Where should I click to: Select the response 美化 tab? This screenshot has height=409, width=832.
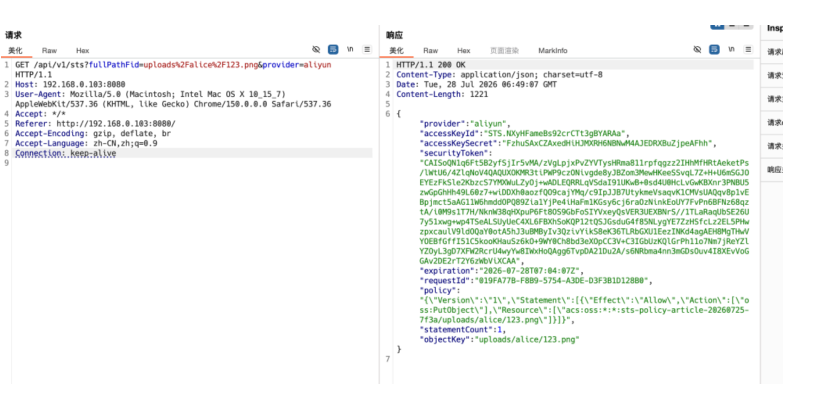click(396, 50)
